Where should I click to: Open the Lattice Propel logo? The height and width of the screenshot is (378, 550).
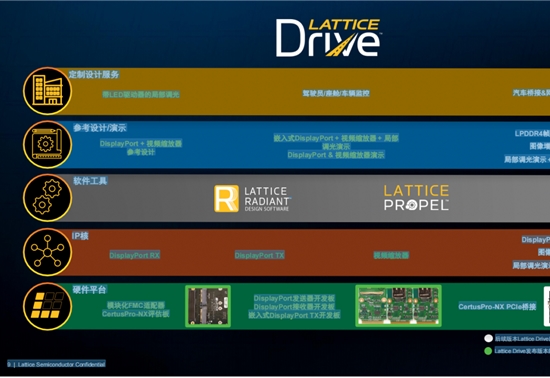click(x=416, y=198)
